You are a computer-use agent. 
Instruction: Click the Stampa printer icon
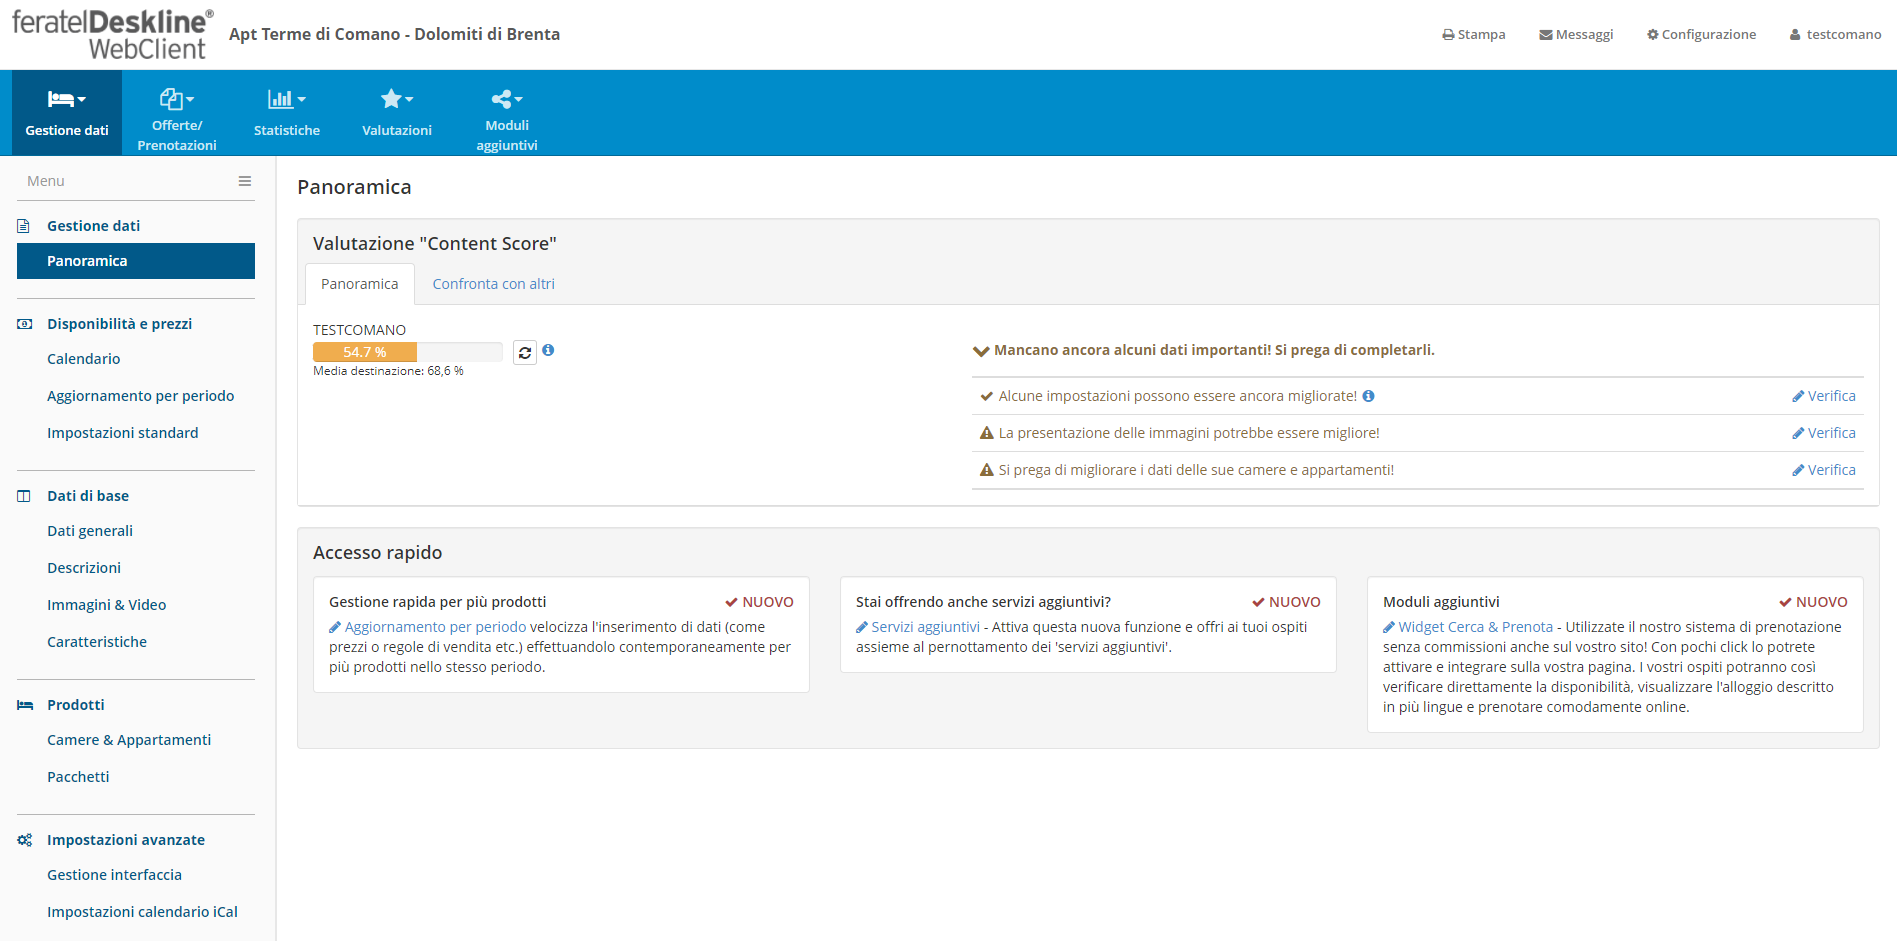(x=1447, y=35)
